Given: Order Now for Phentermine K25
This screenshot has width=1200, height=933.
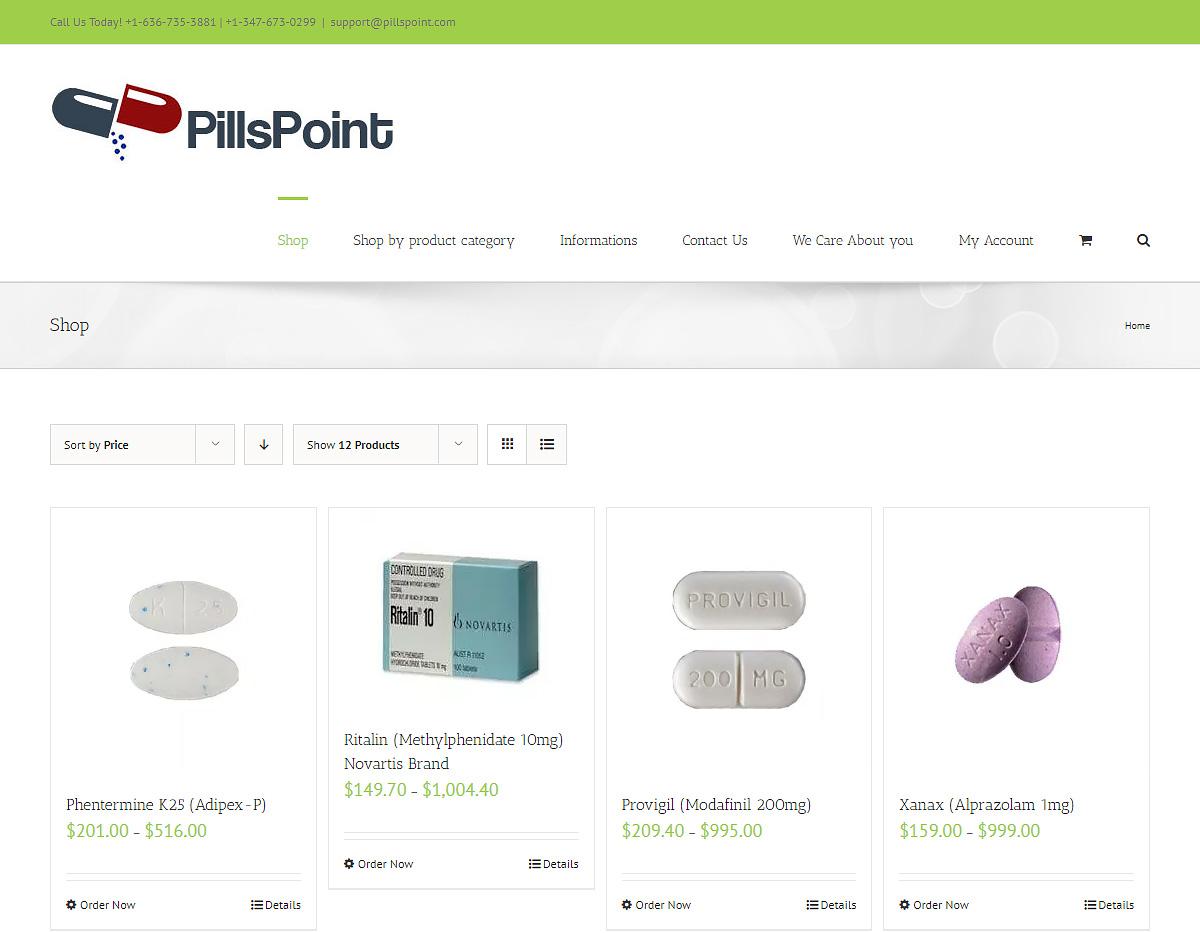Looking at the screenshot, I should [101, 905].
